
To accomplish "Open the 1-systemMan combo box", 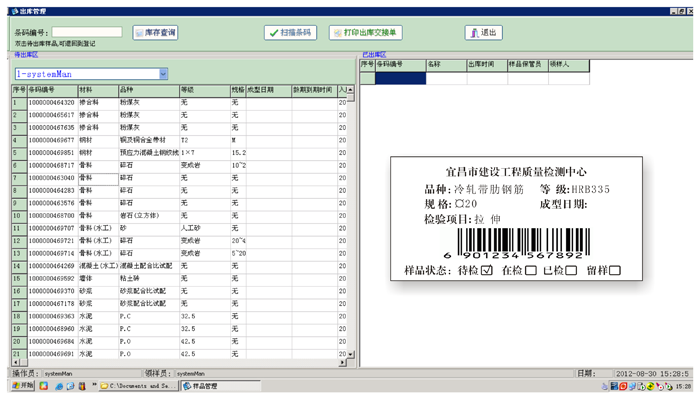I will [92, 74].
